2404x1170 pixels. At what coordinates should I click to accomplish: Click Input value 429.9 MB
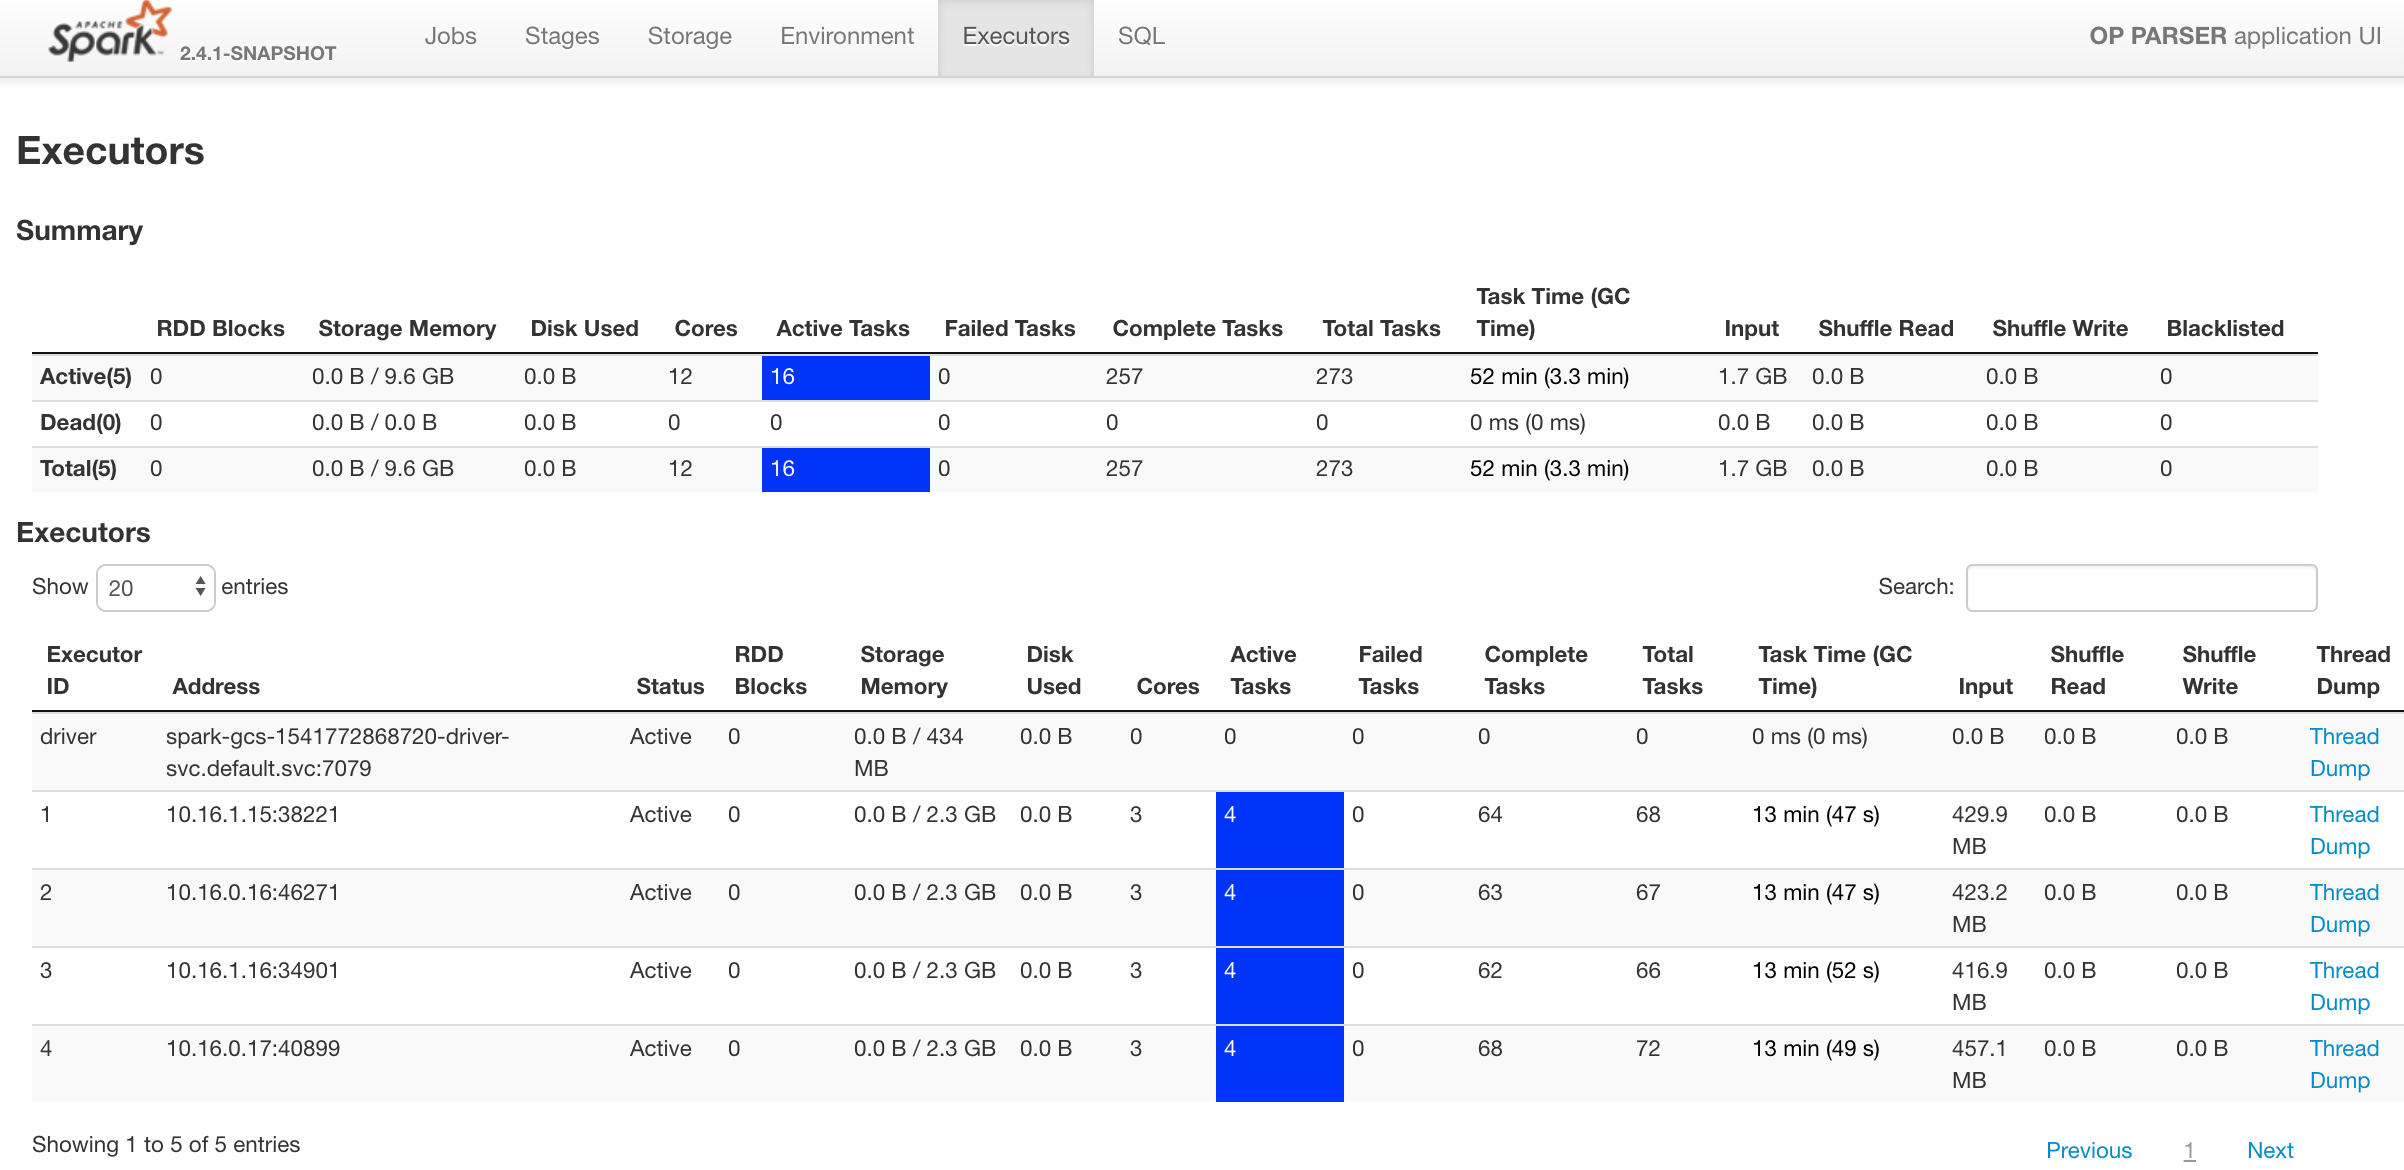(1980, 830)
